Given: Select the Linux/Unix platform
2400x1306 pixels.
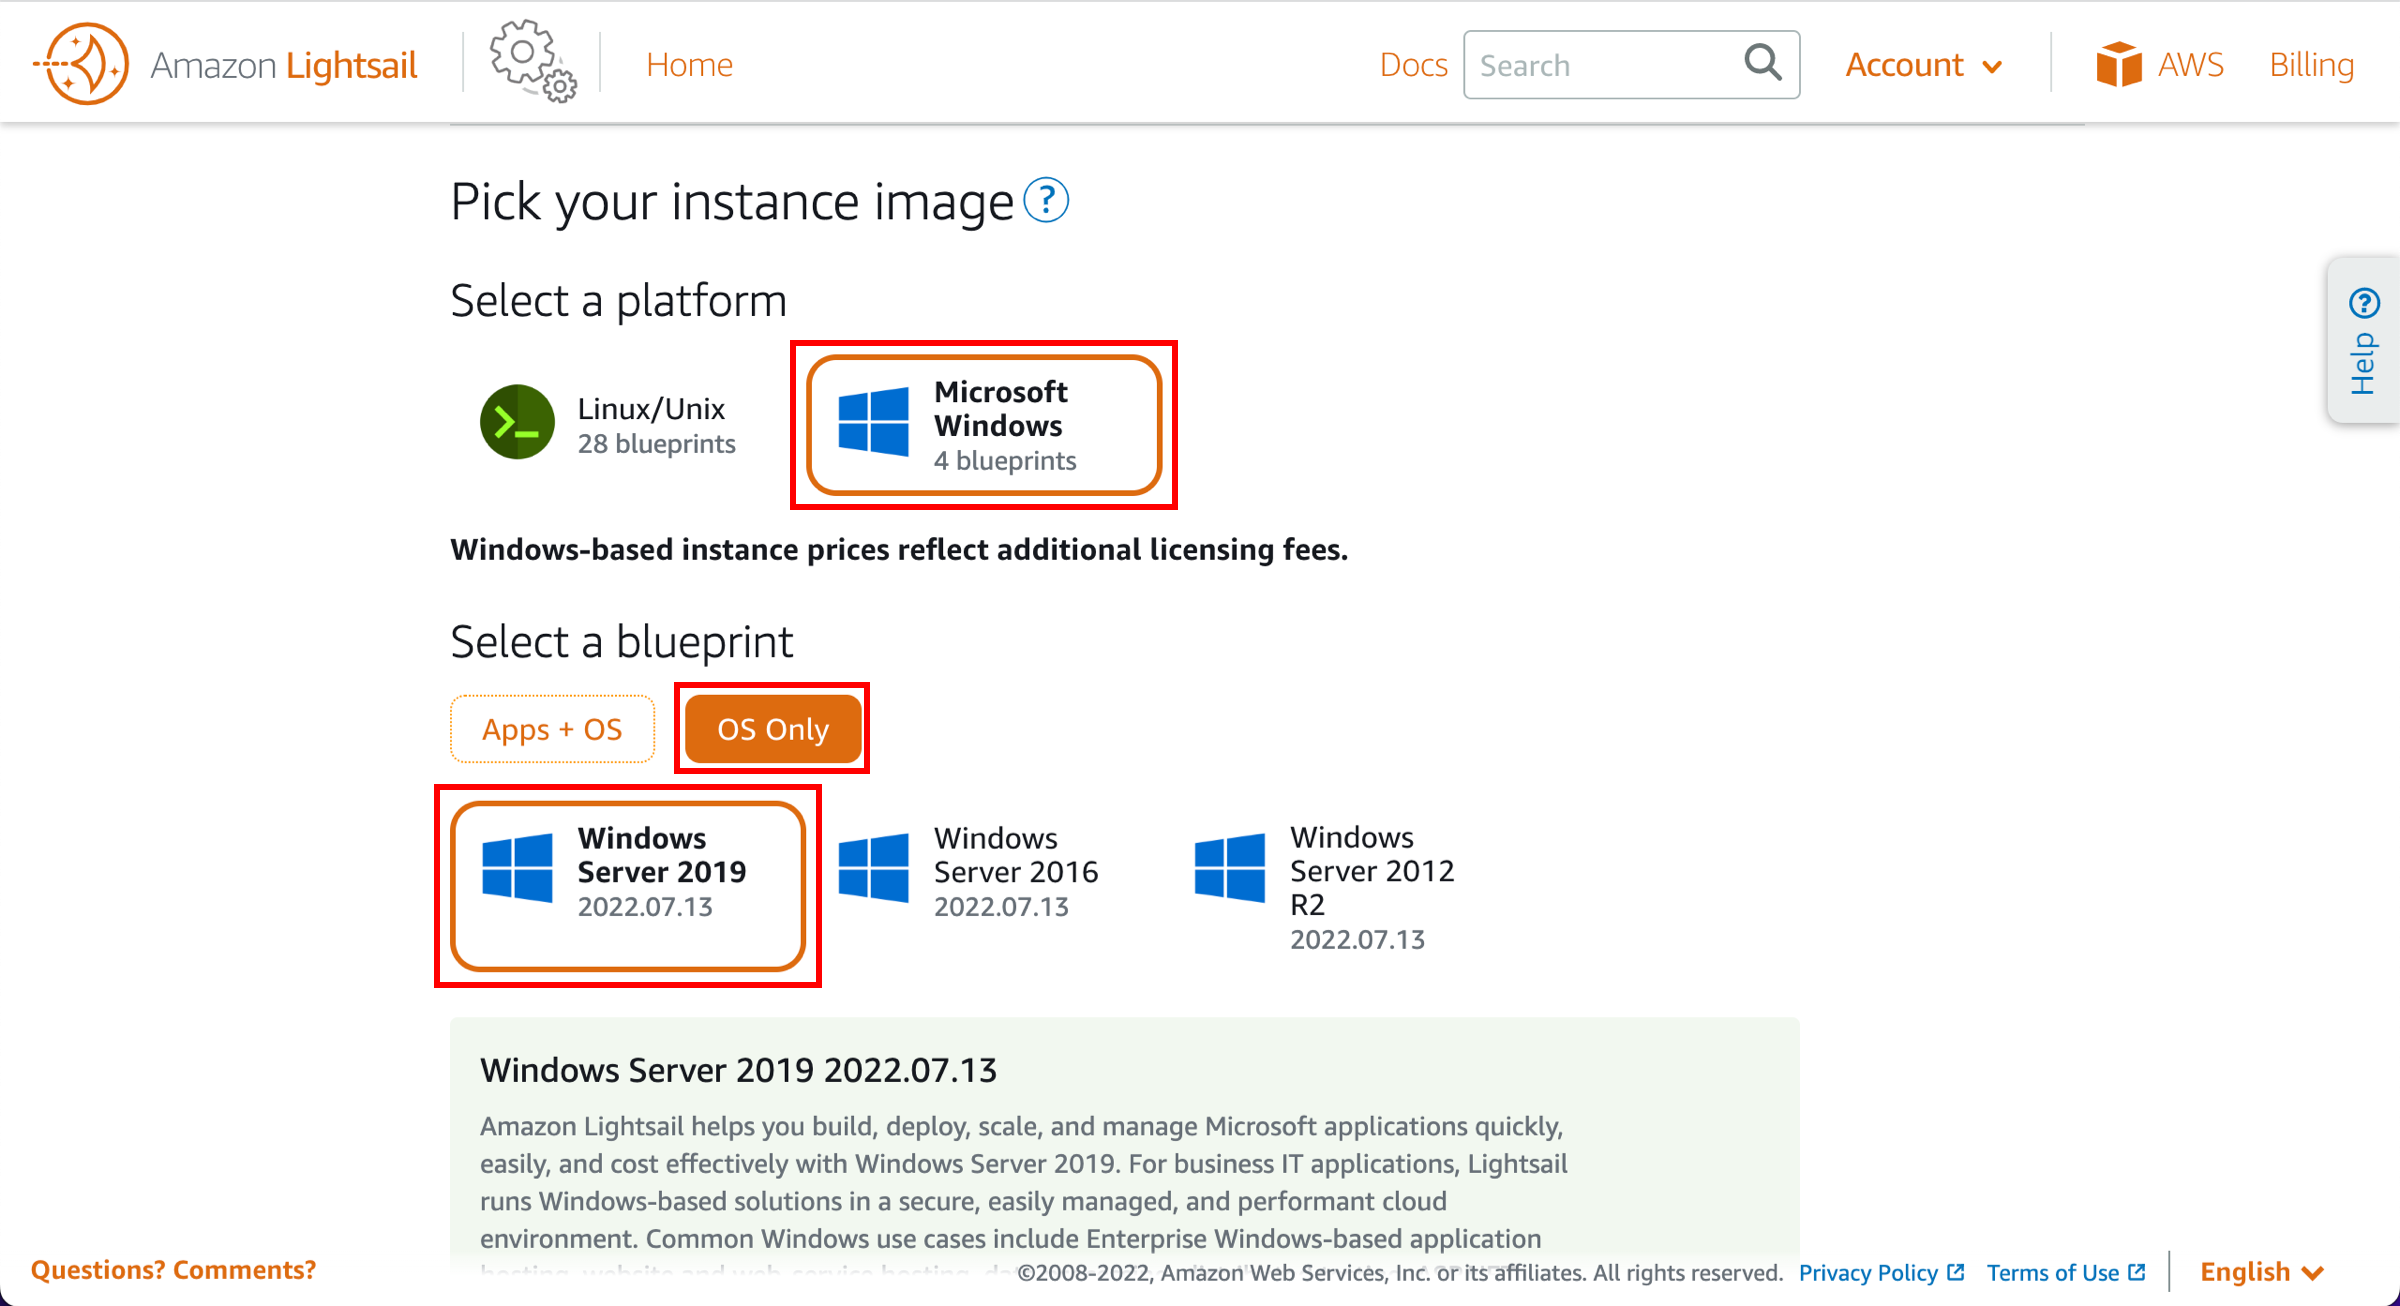Looking at the screenshot, I should (x=608, y=424).
